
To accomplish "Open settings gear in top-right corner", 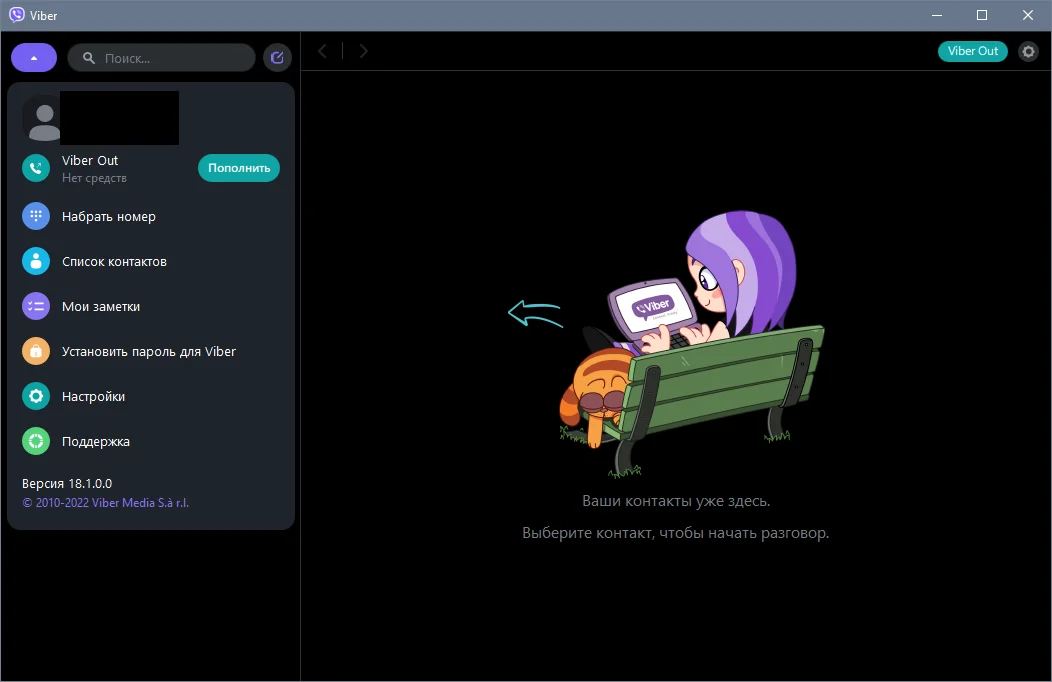I will (1028, 51).
